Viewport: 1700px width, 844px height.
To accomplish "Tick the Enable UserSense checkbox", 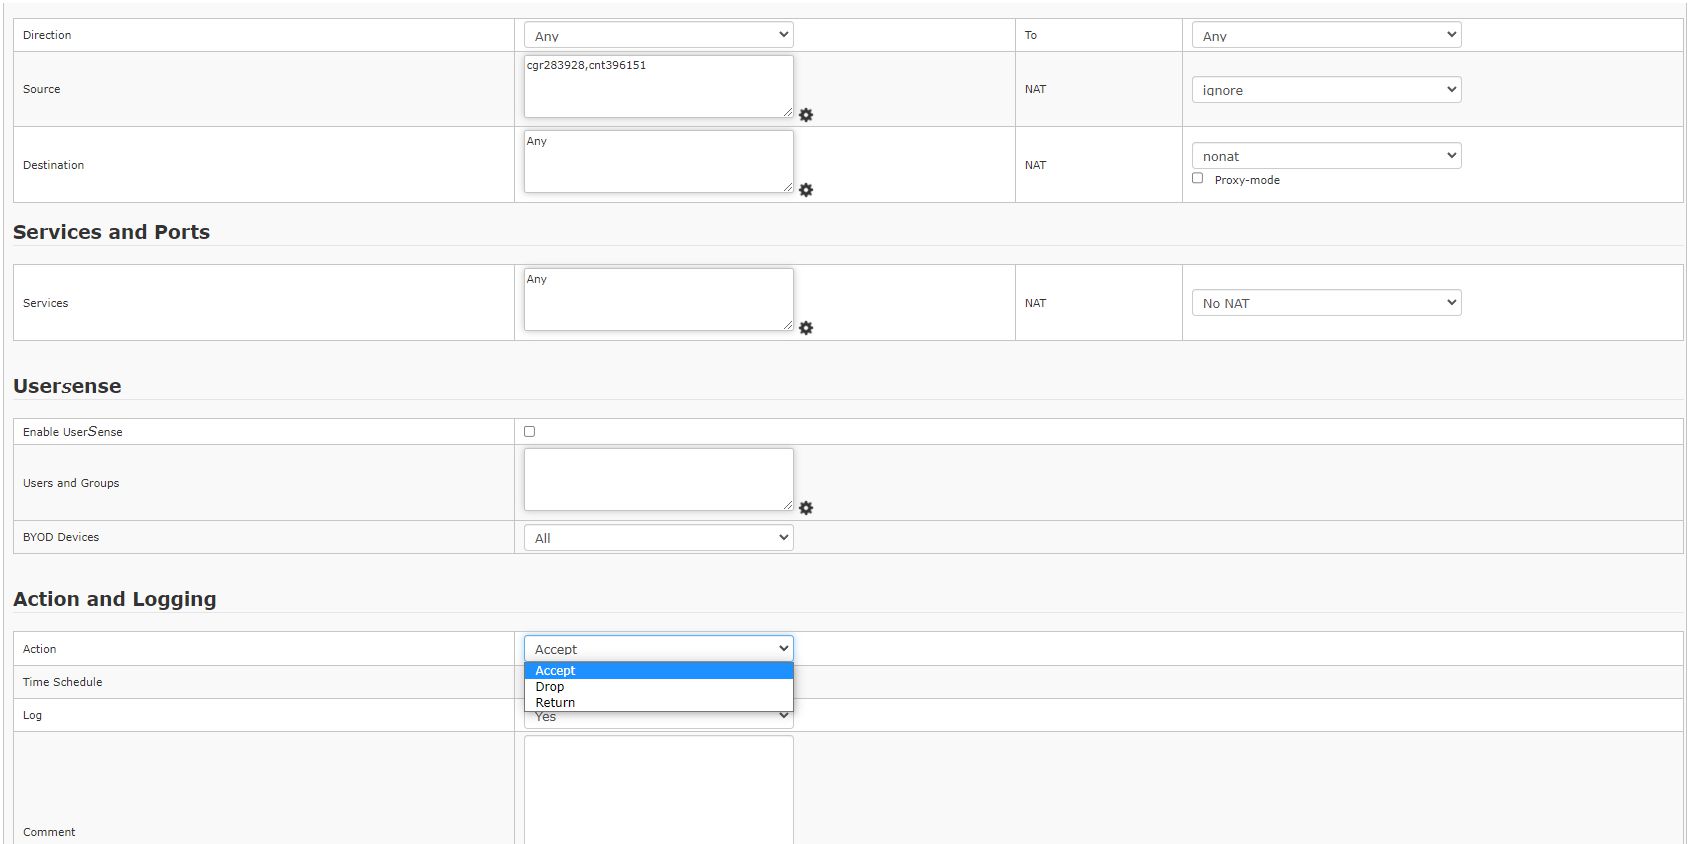I will click(x=530, y=432).
